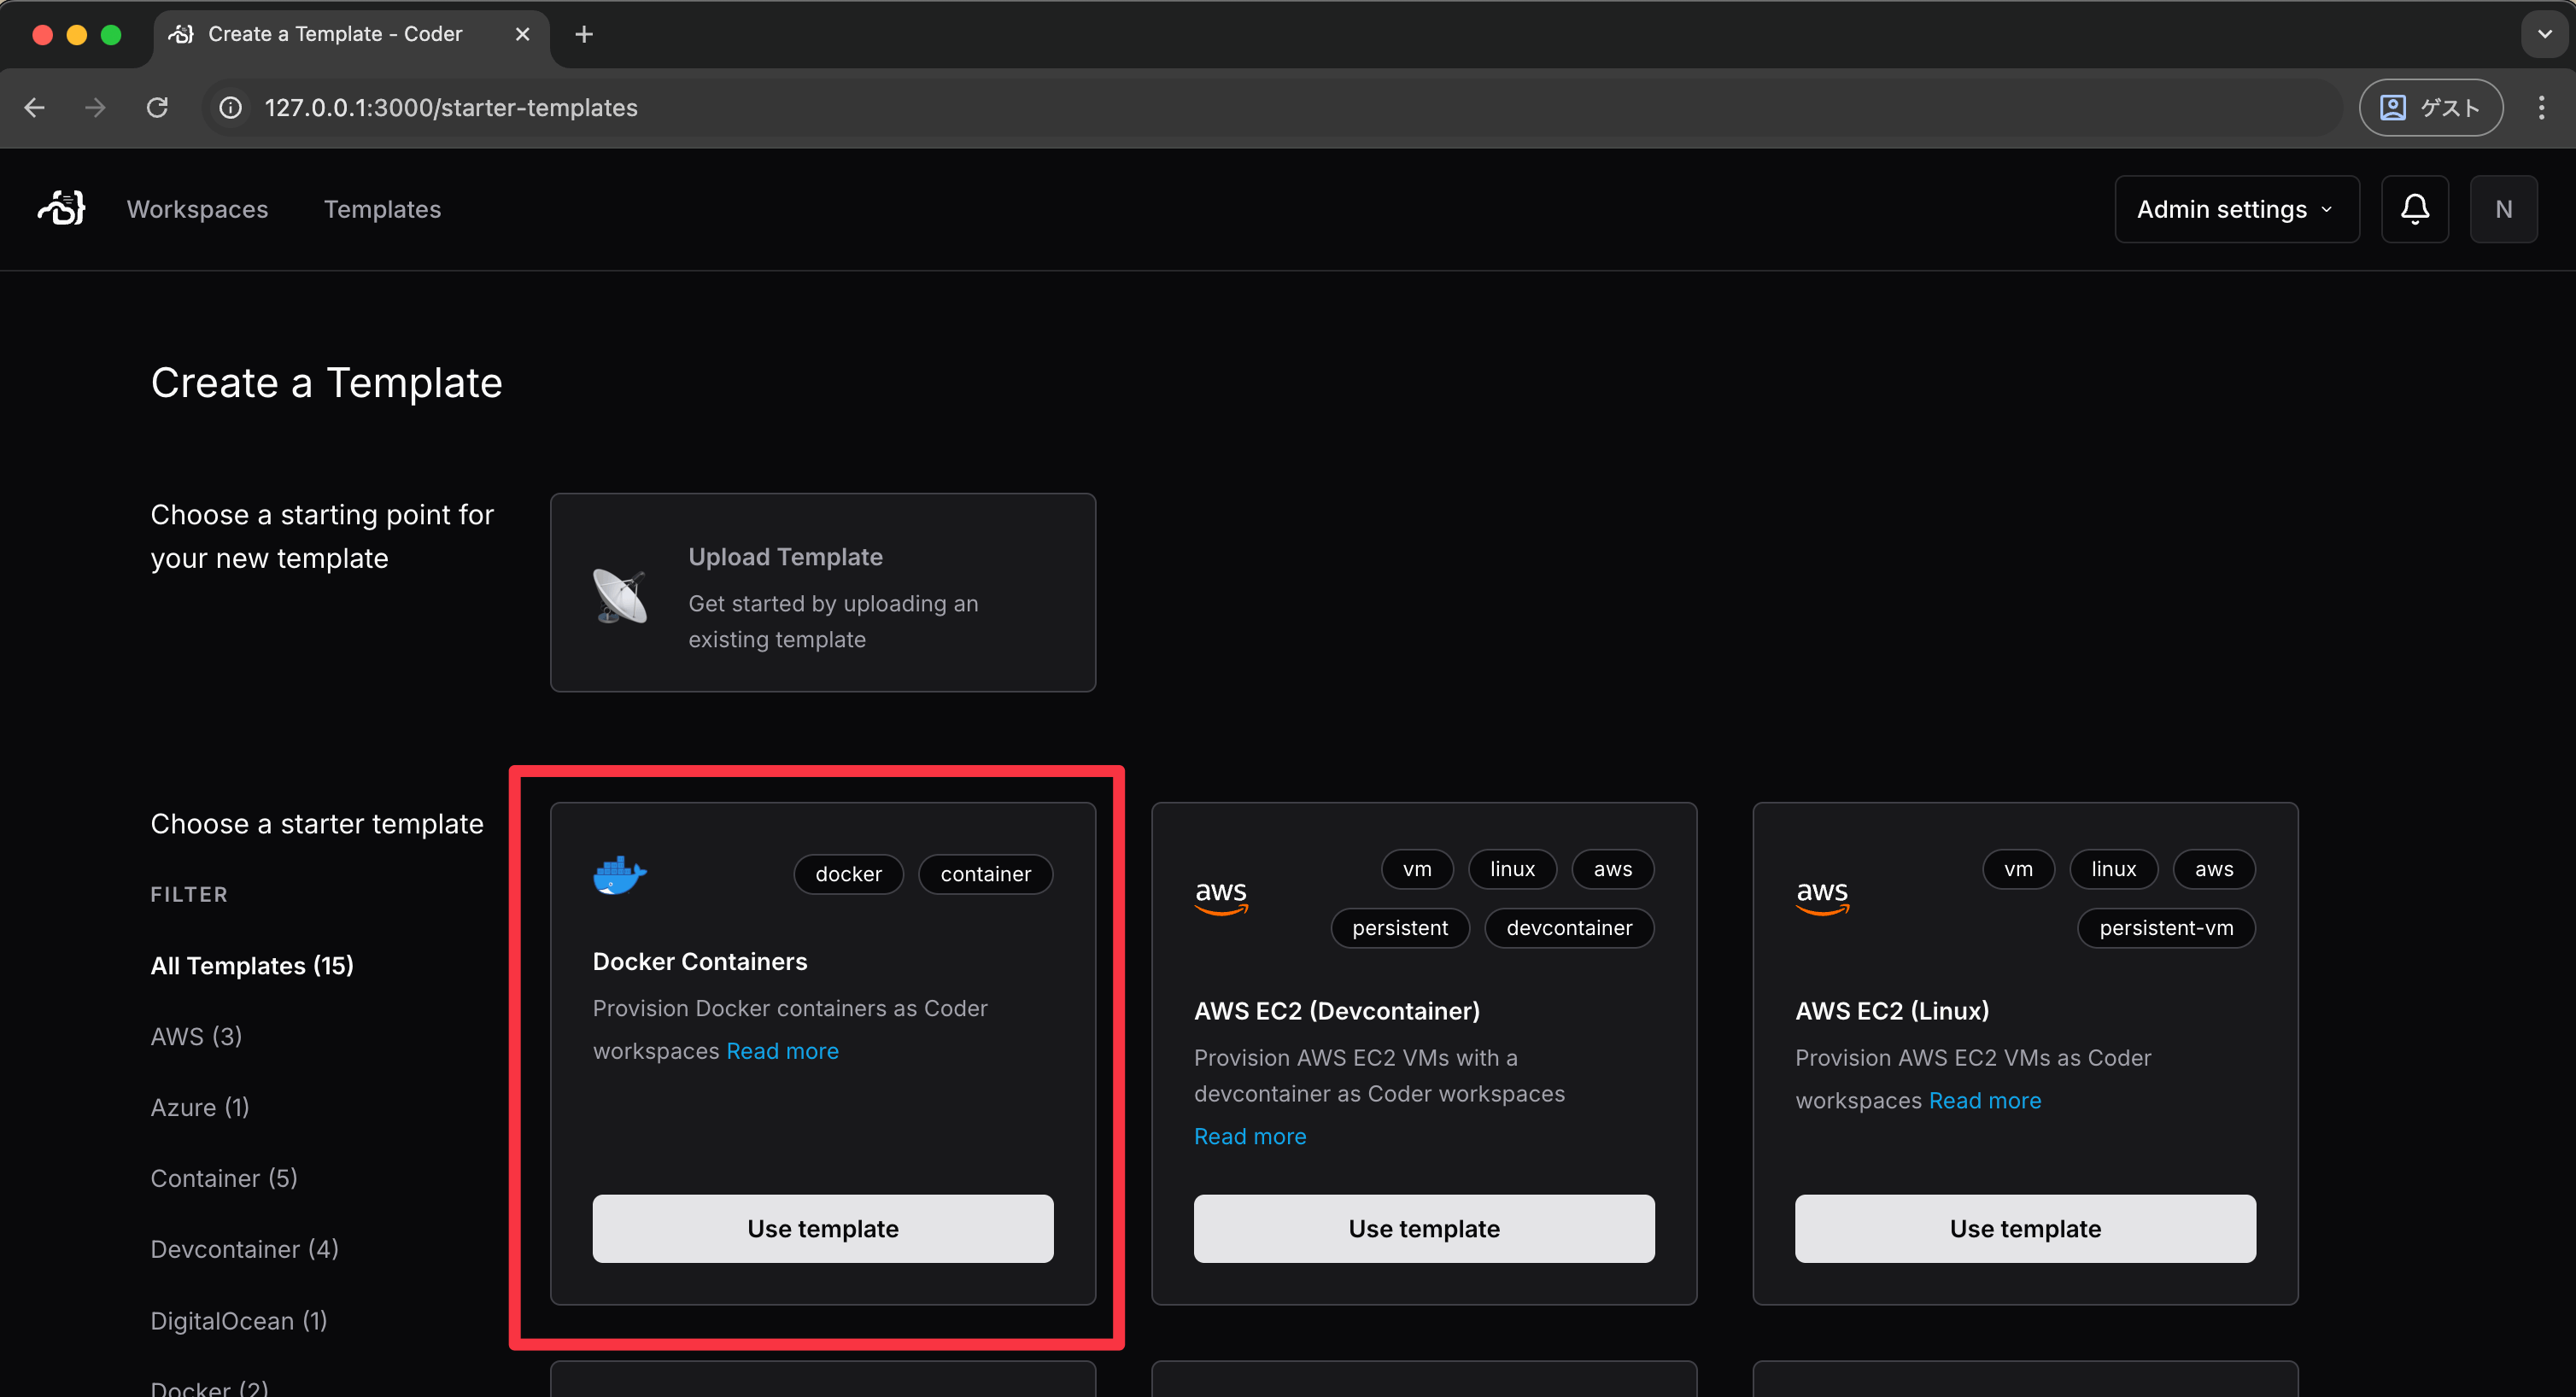The height and width of the screenshot is (1397, 2576).
Task: Go back in browser history
Action: (35, 107)
